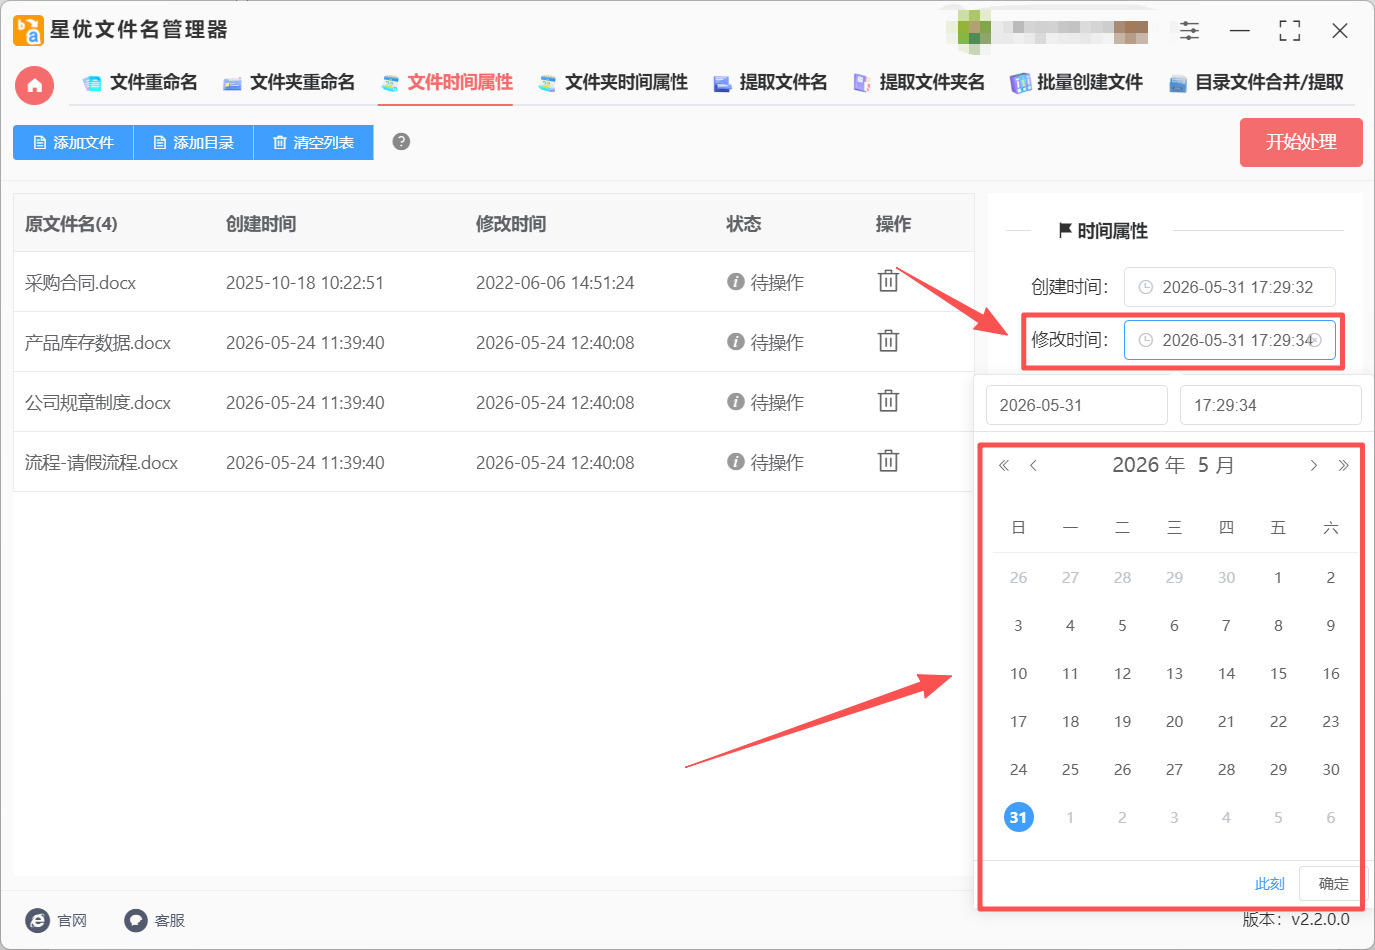1375x950 pixels.
Task: Click the 此刻 link
Action: pos(1269,884)
